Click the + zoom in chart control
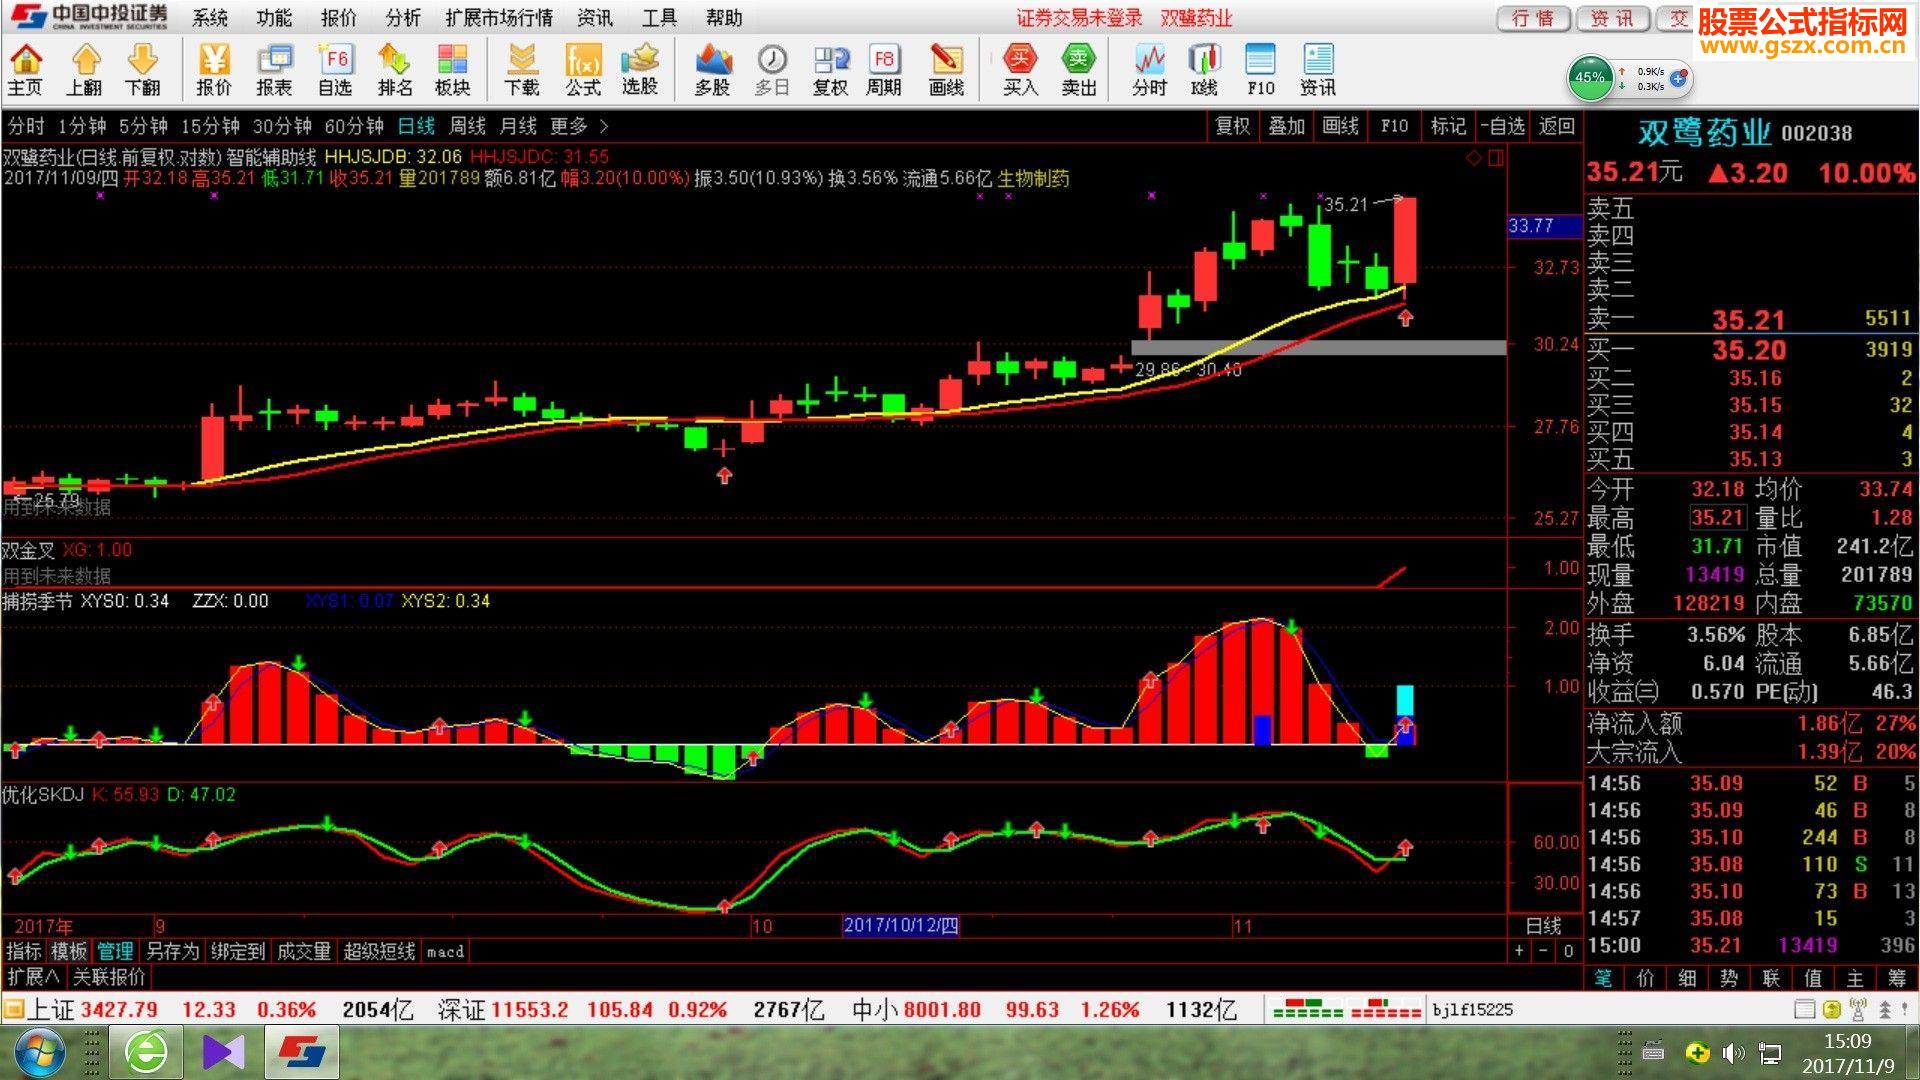Image resolution: width=1920 pixels, height=1080 pixels. point(1519,951)
